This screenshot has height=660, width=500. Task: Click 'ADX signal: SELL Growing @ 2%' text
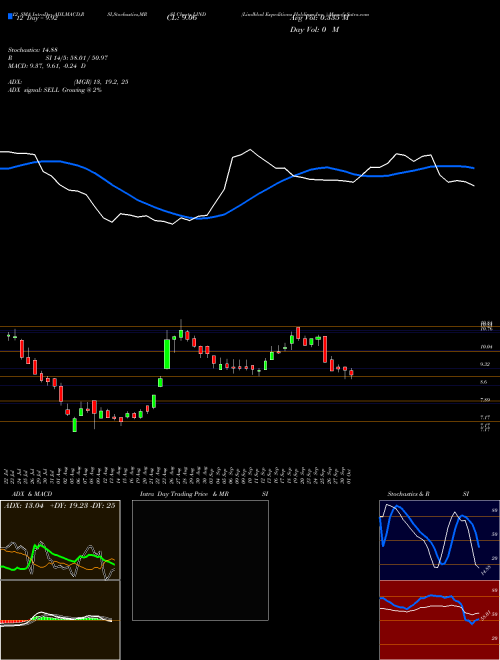coord(55,90)
